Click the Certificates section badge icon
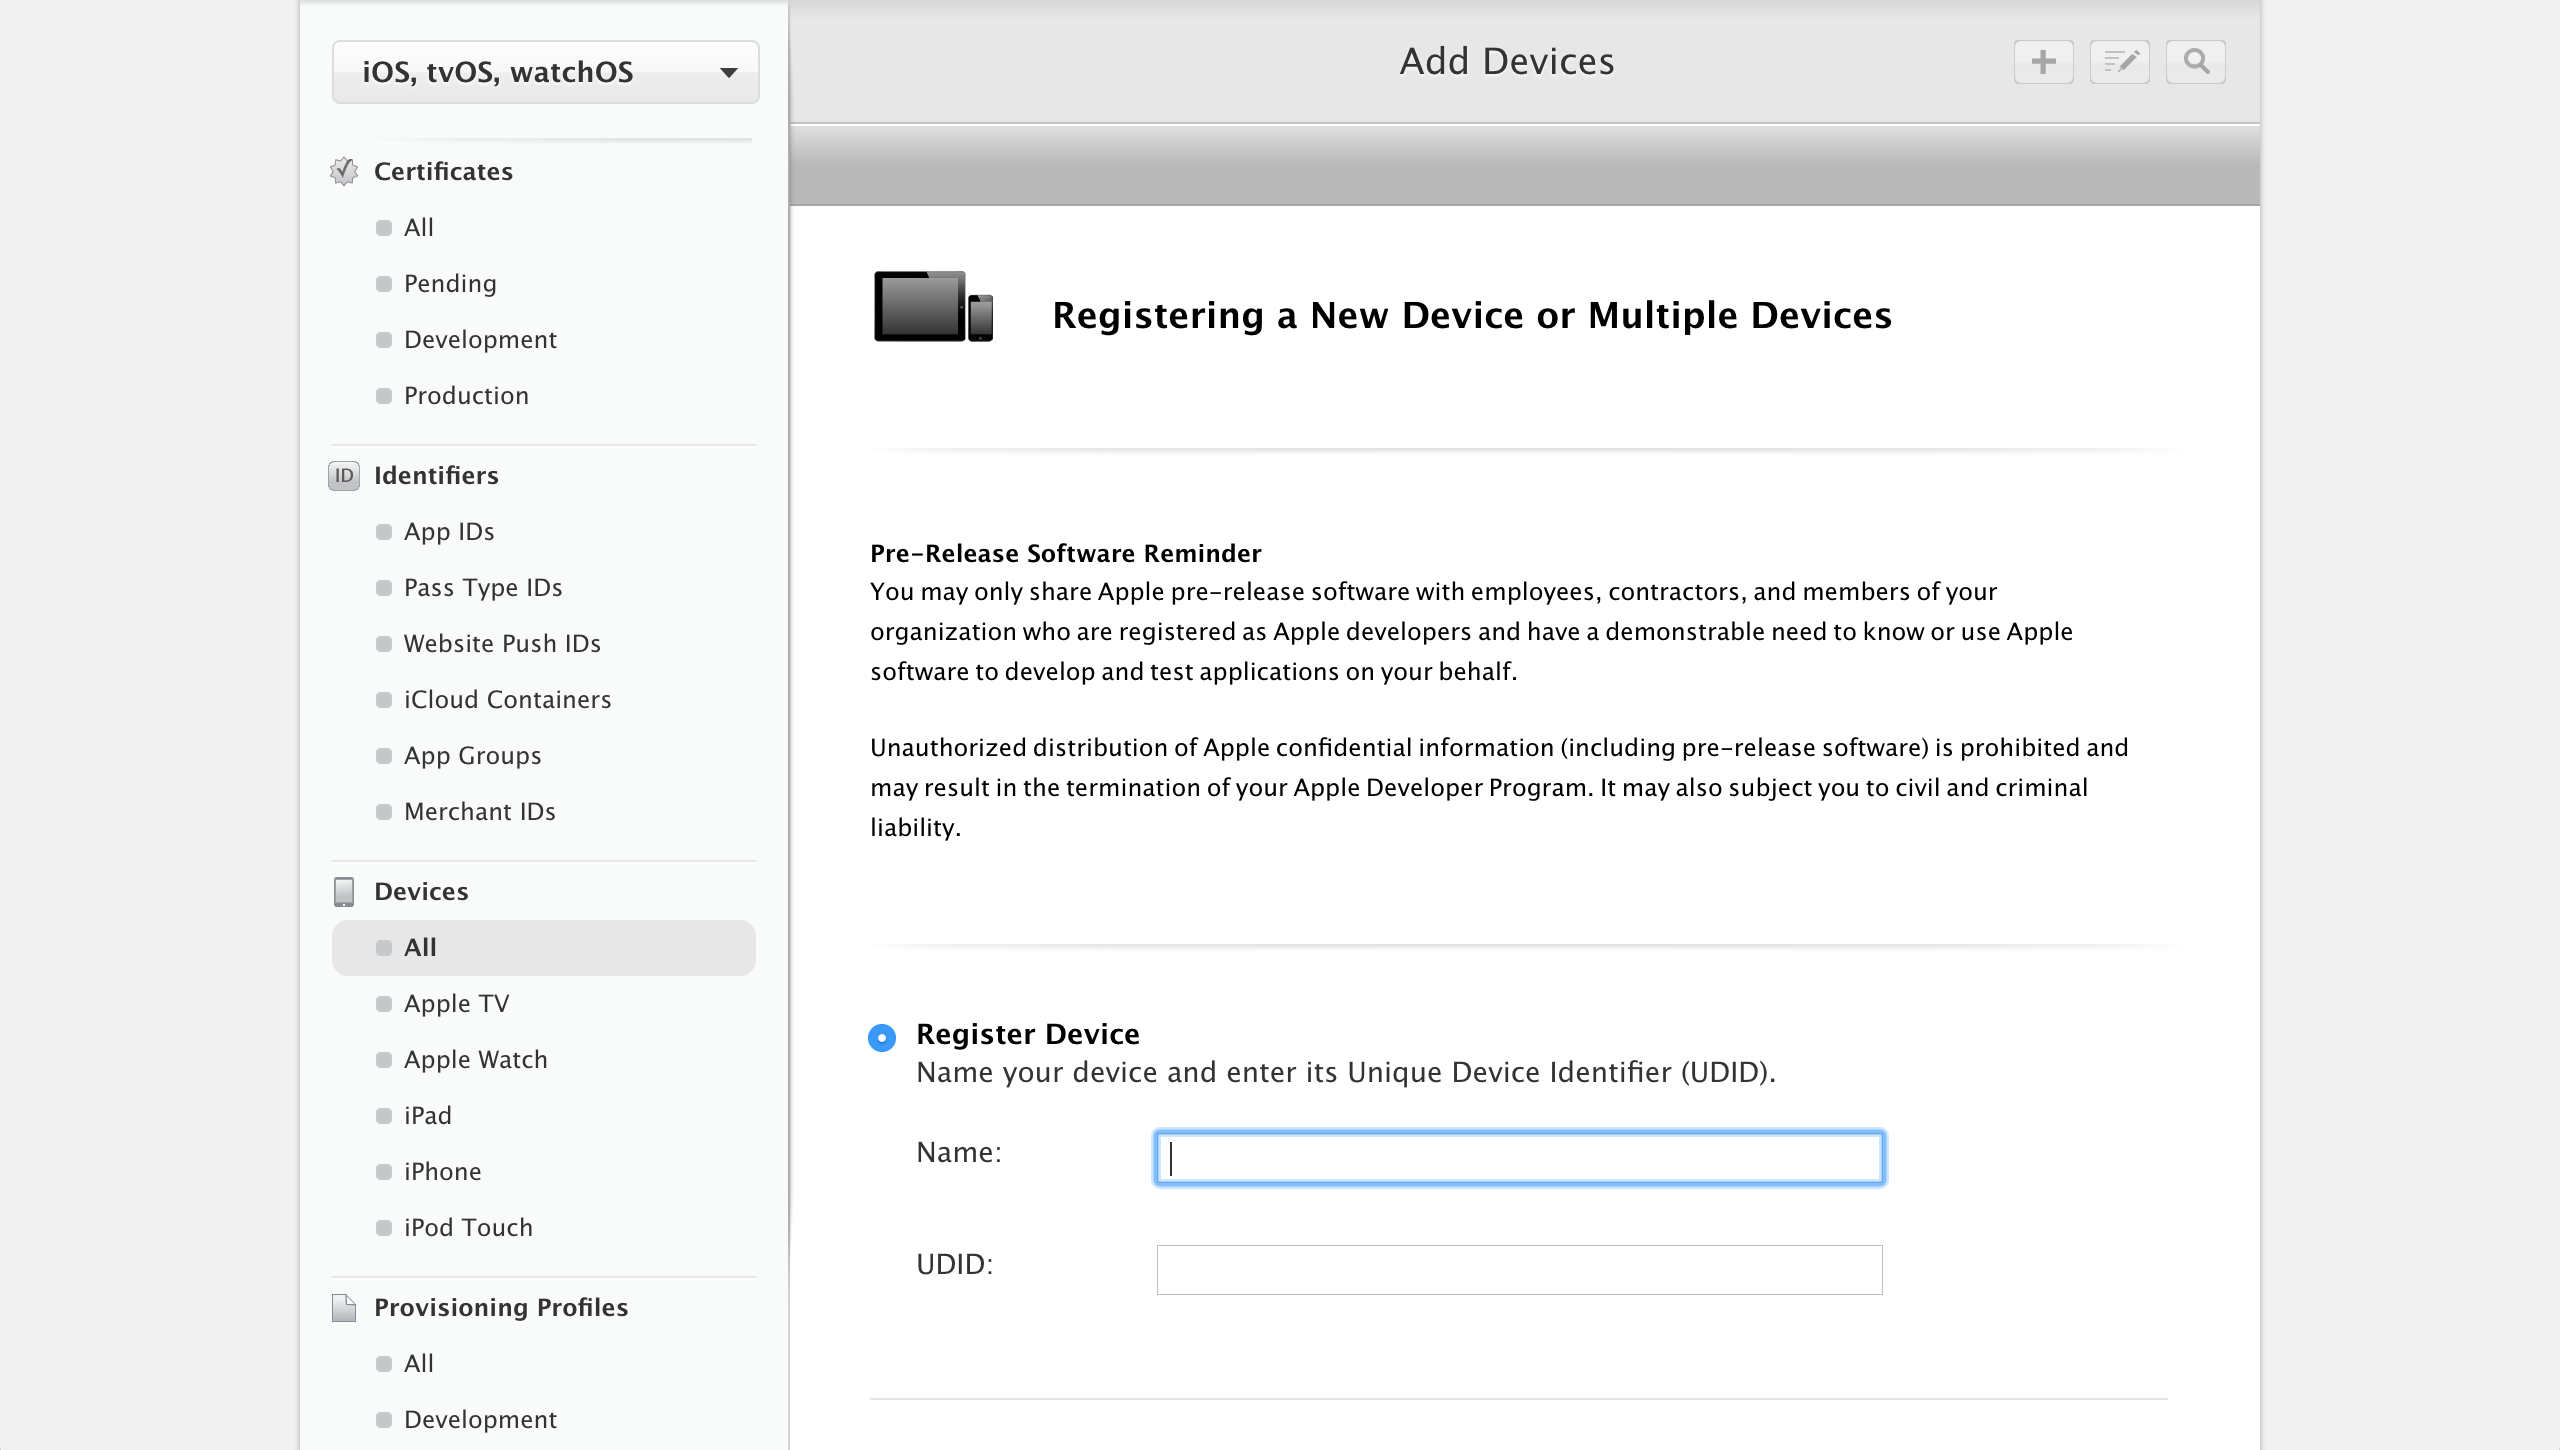The height and width of the screenshot is (1450, 2560). tap(344, 171)
